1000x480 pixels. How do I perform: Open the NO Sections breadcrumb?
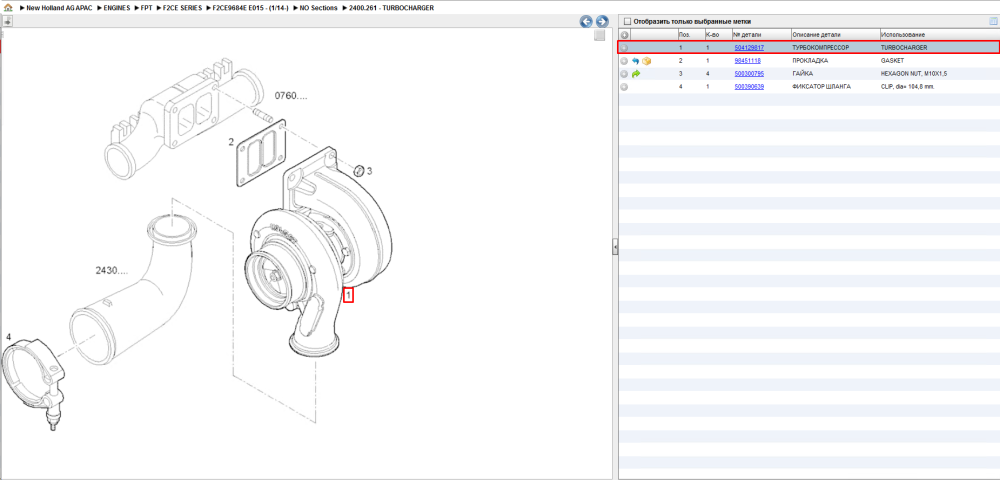[x=318, y=8]
